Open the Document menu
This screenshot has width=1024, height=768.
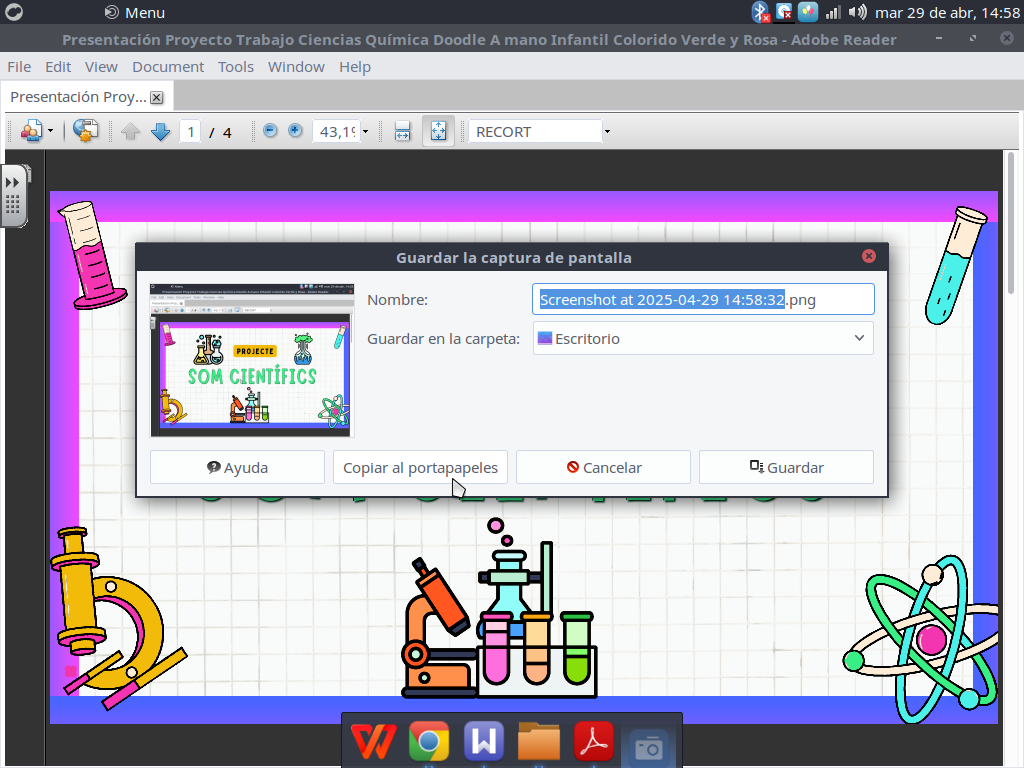[168, 67]
